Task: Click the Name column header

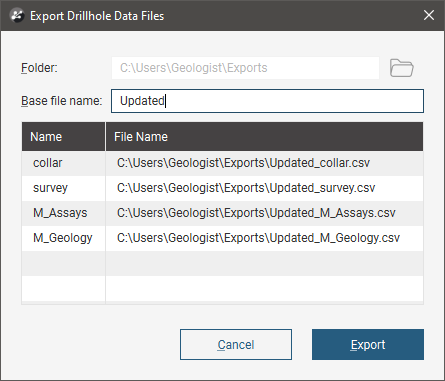Action: [63, 137]
